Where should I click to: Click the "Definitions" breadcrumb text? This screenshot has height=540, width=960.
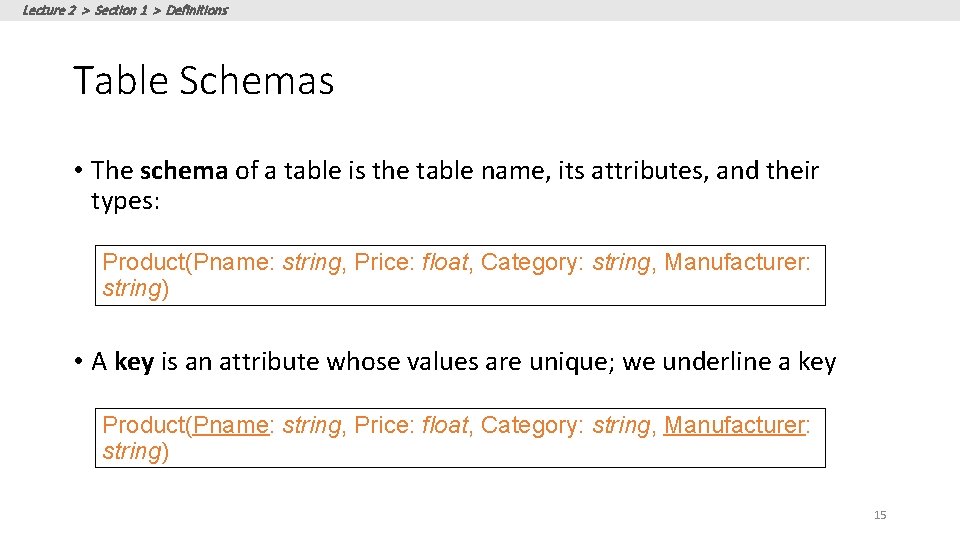197,10
